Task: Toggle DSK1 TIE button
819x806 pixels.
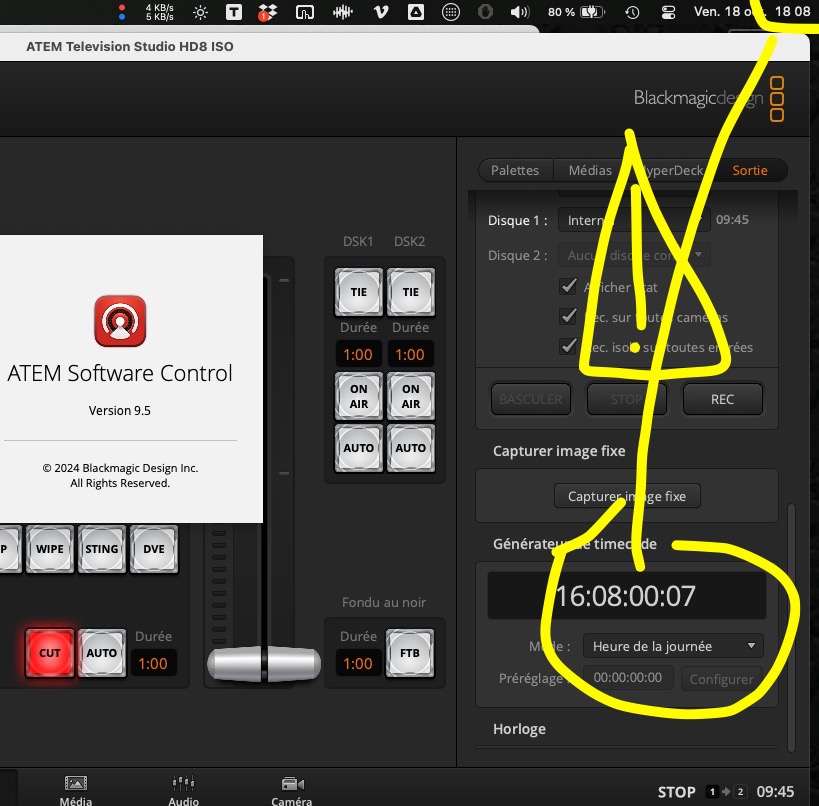Action: [x=358, y=292]
